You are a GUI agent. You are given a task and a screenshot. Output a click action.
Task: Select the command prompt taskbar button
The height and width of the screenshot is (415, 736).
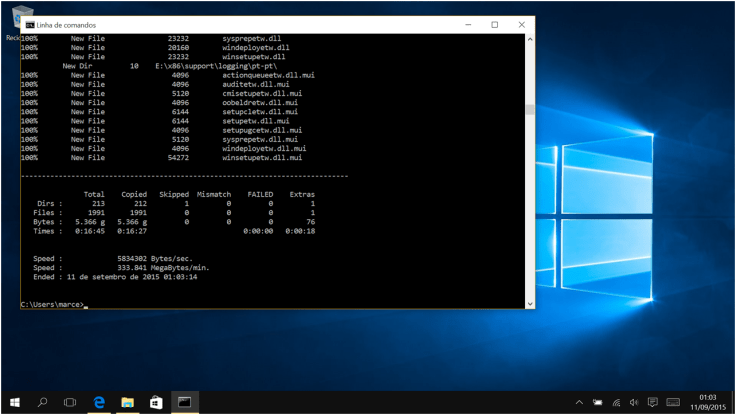tap(185, 402)
